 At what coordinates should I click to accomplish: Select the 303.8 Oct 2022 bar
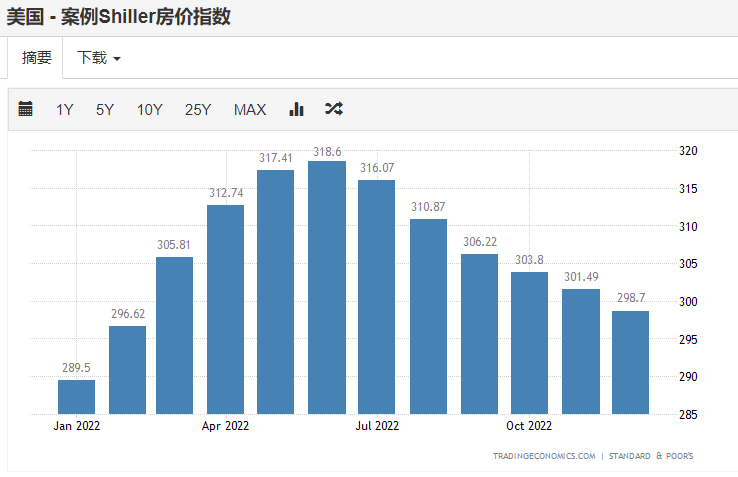(529, 342)
